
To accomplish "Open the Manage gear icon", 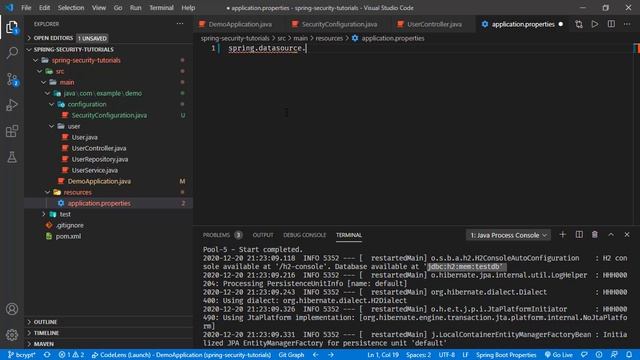I will pos(12,335).
